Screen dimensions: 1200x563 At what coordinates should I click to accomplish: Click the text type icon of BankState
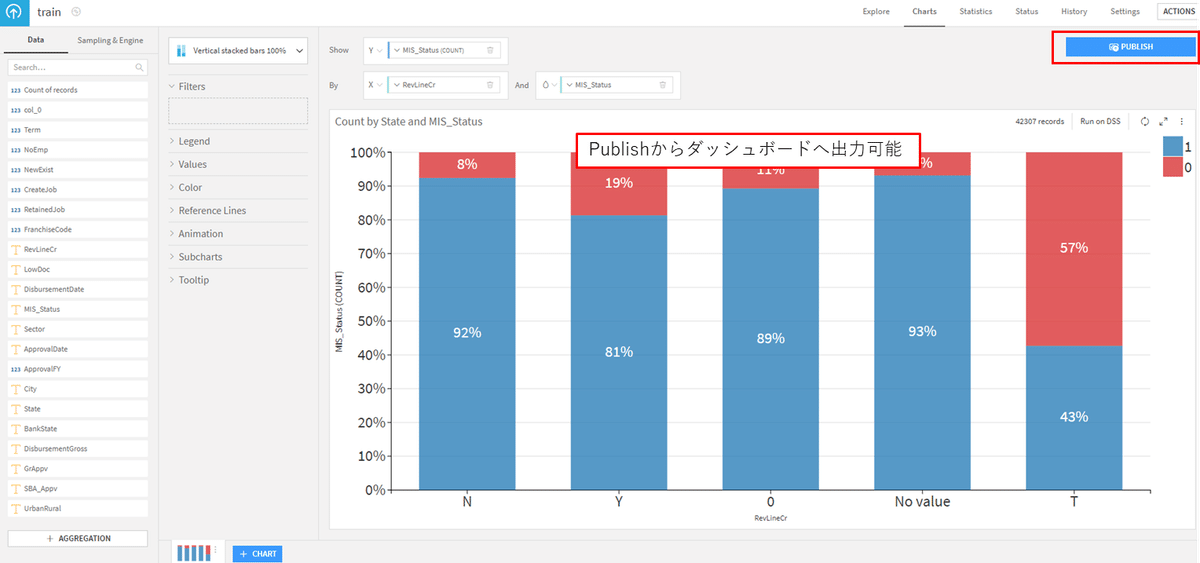(16, 429)
